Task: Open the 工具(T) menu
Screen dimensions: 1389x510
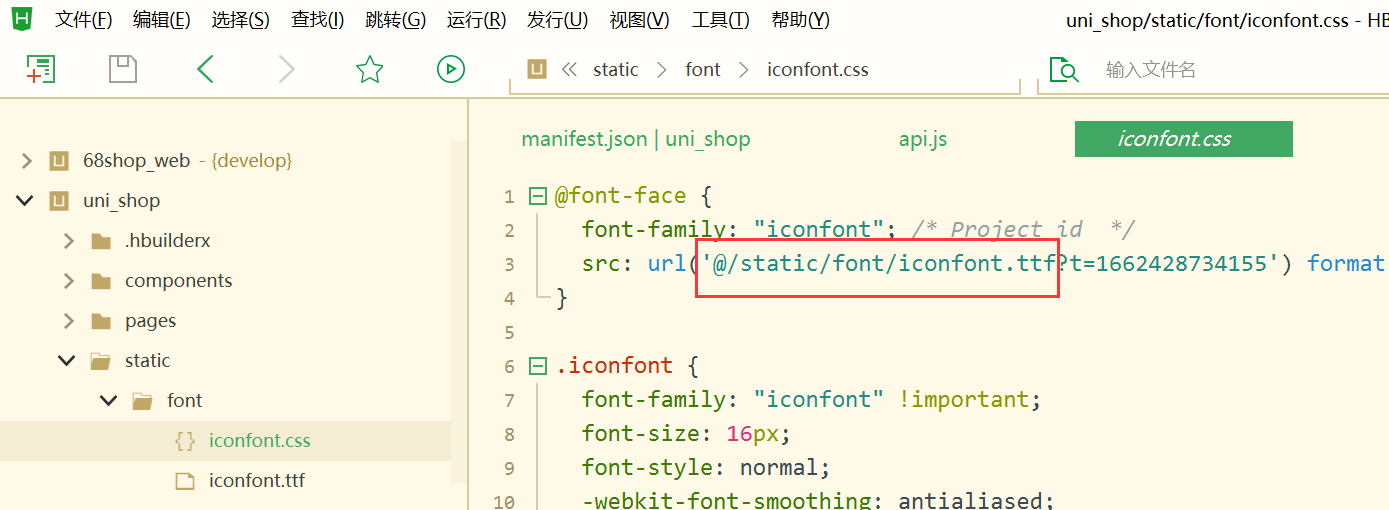Action: coord(721,19)
